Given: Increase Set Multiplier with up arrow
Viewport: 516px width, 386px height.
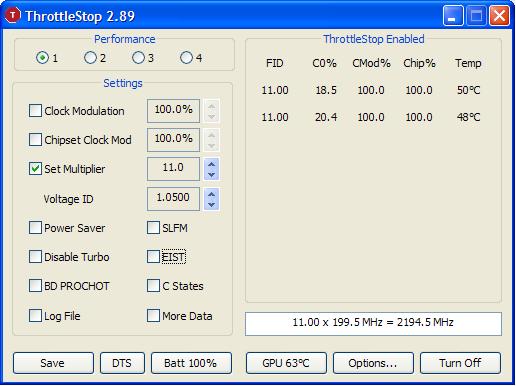Looking at the screenshot, I should tap(211, 164).
